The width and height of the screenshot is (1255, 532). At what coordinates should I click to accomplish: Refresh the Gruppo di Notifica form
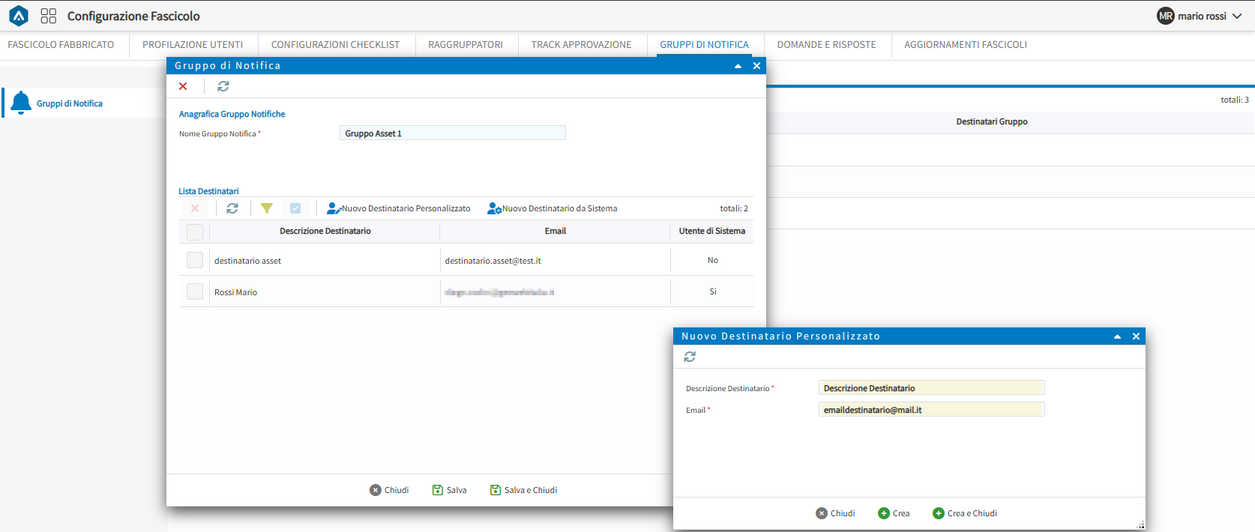223,87
